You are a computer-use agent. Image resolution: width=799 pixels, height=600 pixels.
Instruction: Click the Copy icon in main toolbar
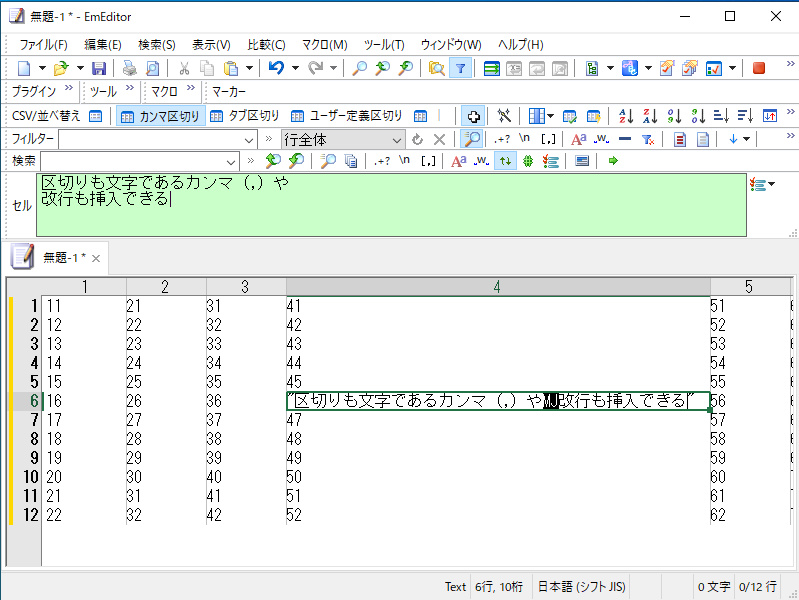tap(207, 68)
